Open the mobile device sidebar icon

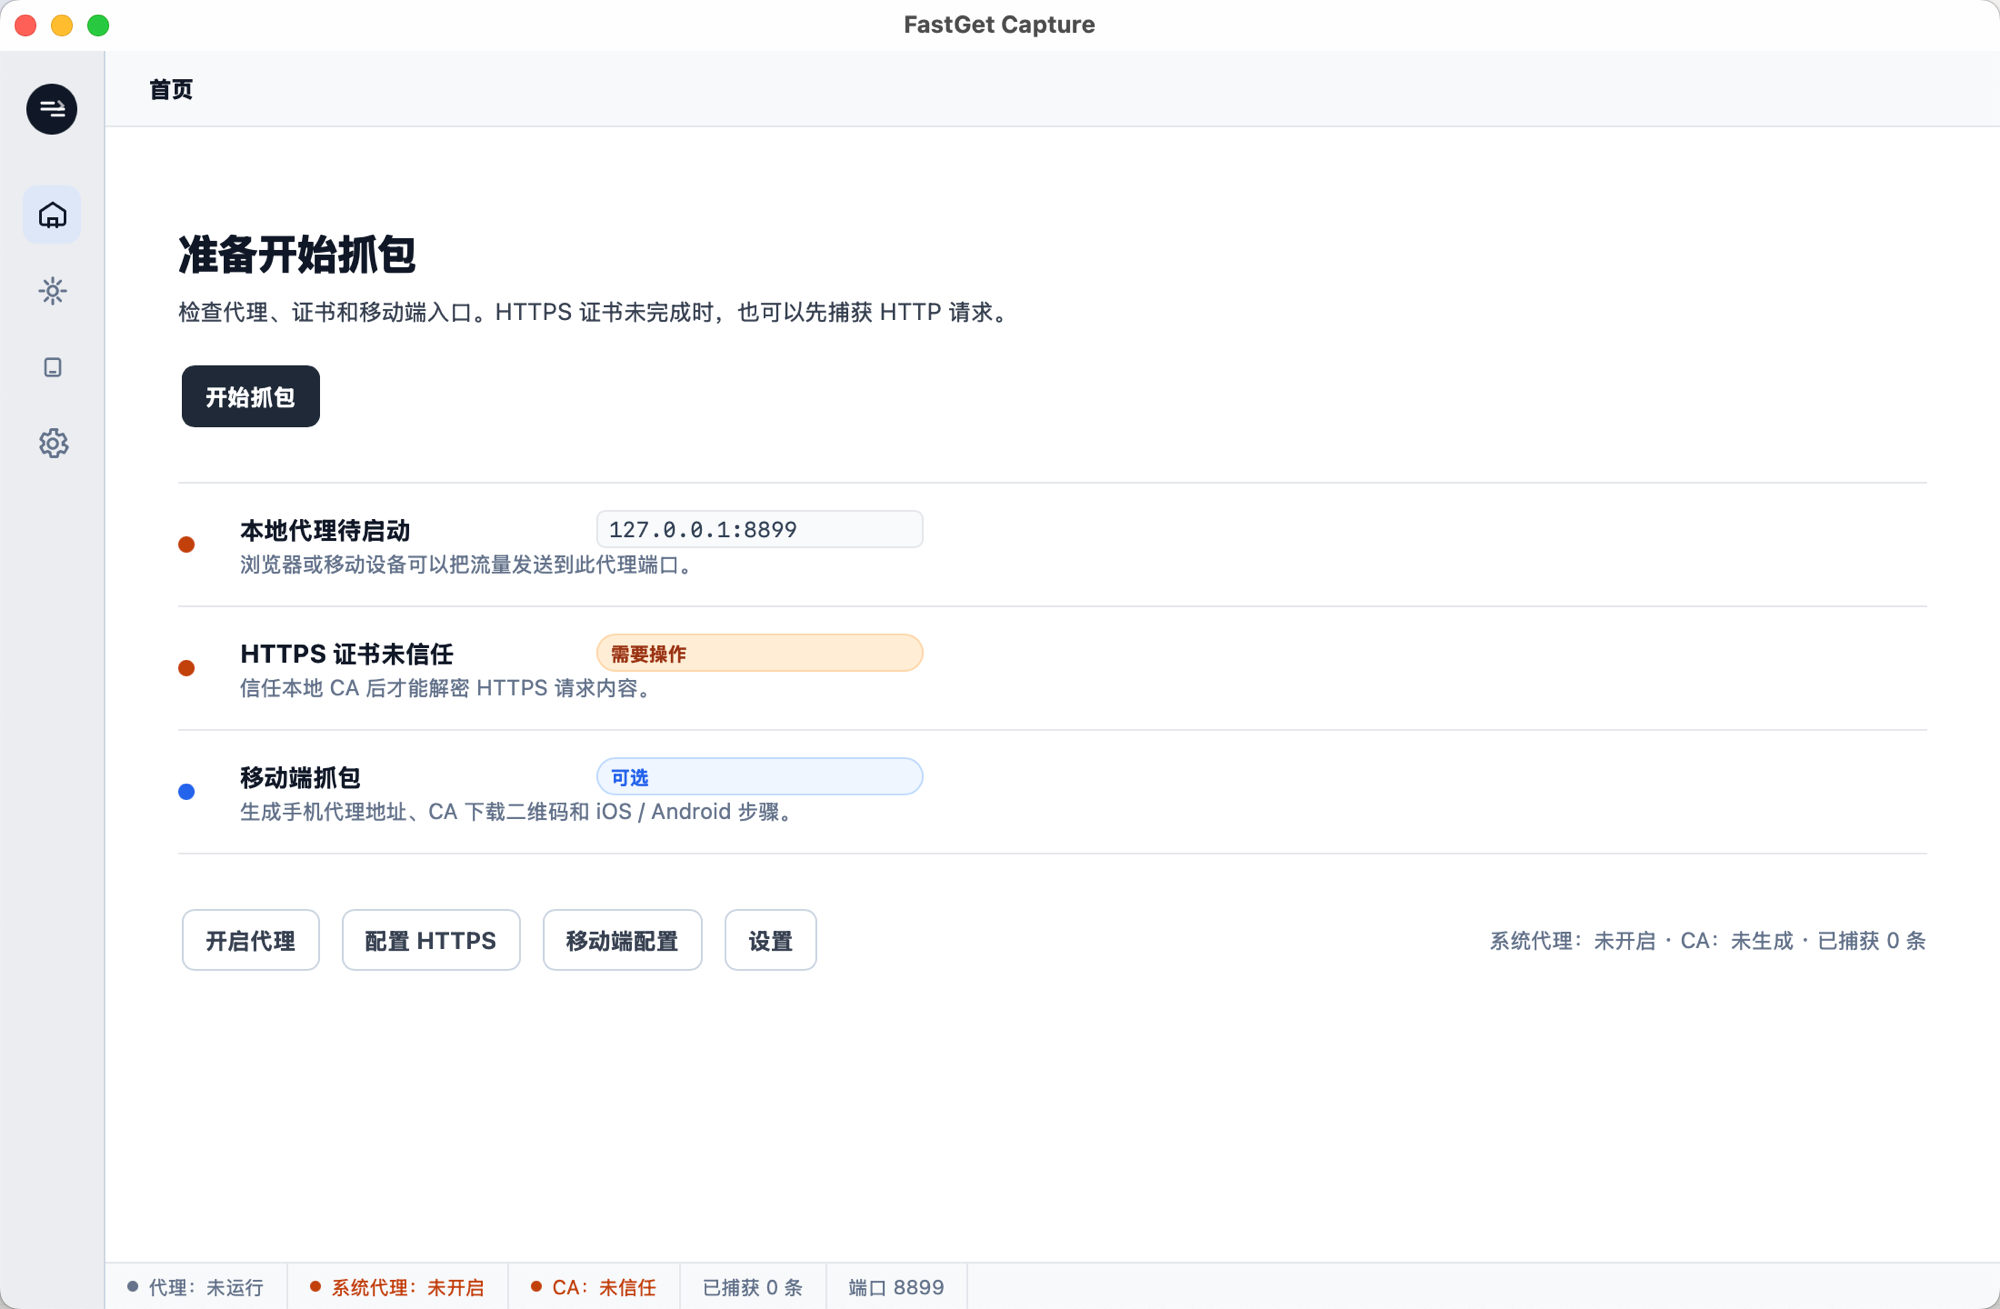(x=52, y=367)
